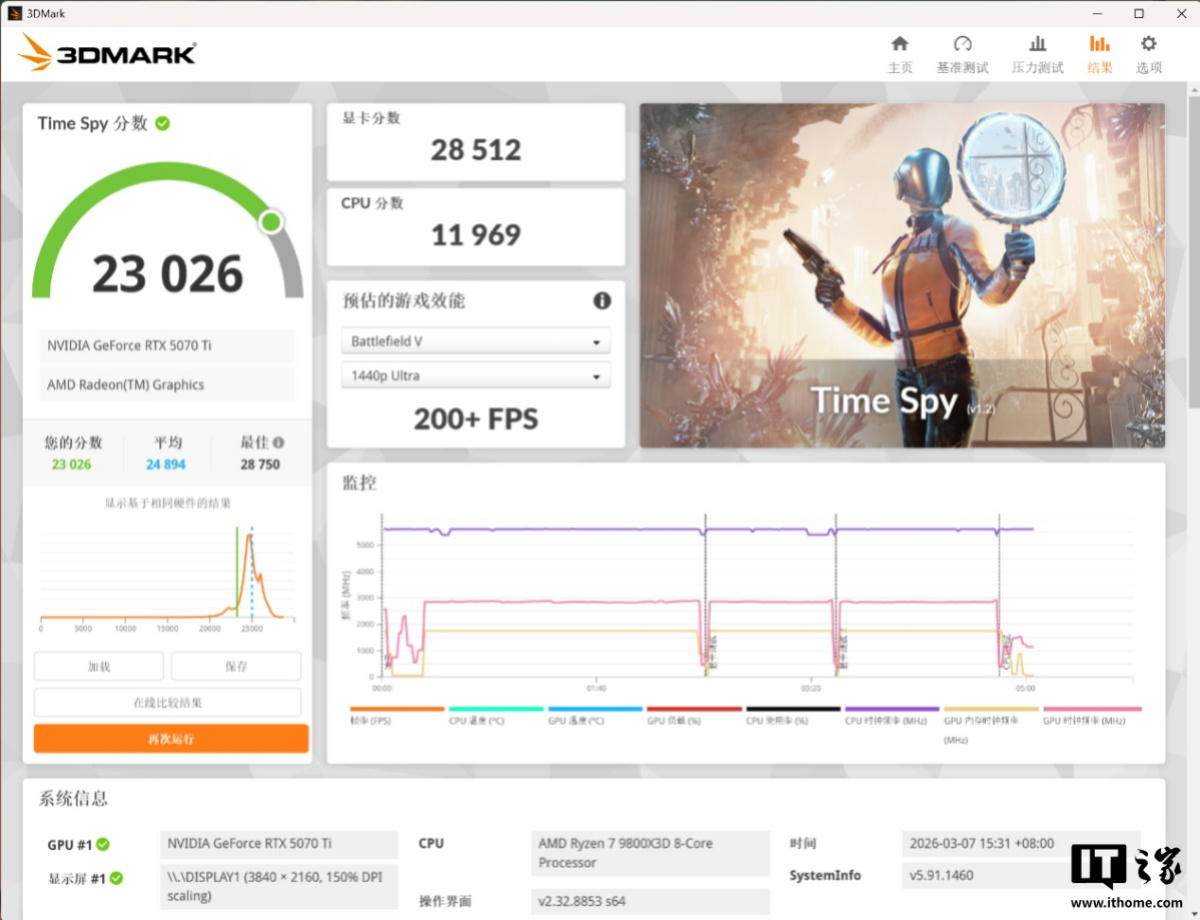Open the 1440p Ultra resolution dropdown
Viewport: 1200px width, 920px height.
[476, 376]
